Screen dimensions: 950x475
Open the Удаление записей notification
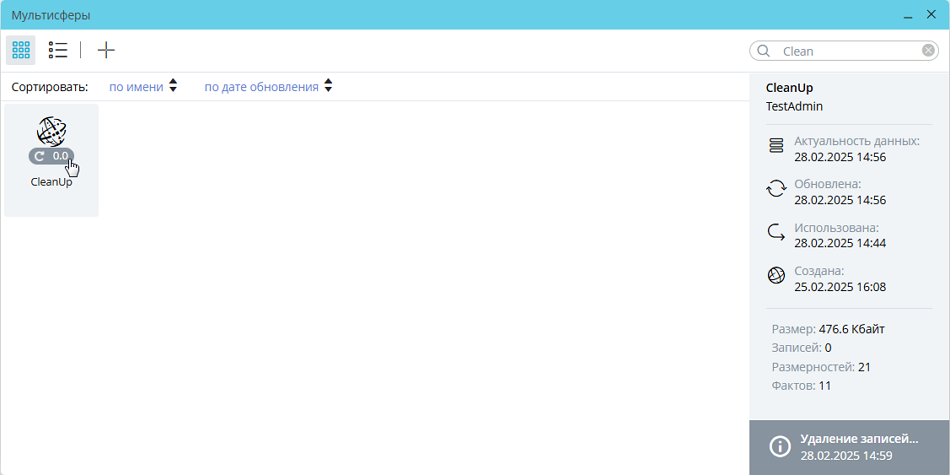849,447
